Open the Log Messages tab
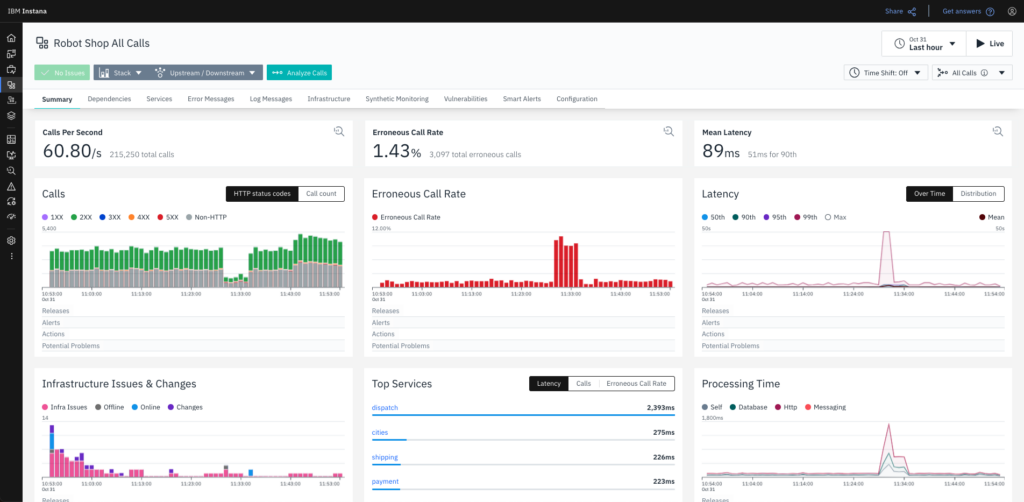The image size is (1024, 502). [270, 99]
